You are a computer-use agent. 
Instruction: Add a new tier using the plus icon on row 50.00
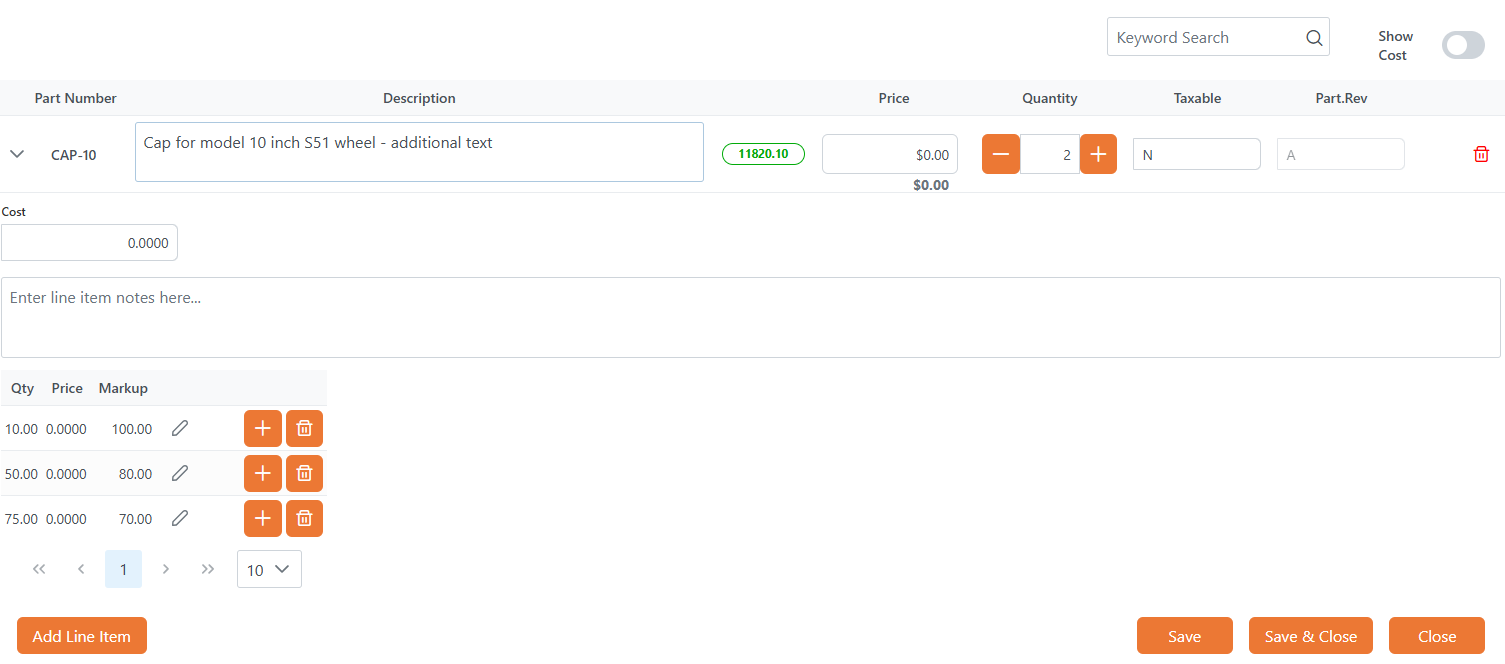tap(262, 473)
